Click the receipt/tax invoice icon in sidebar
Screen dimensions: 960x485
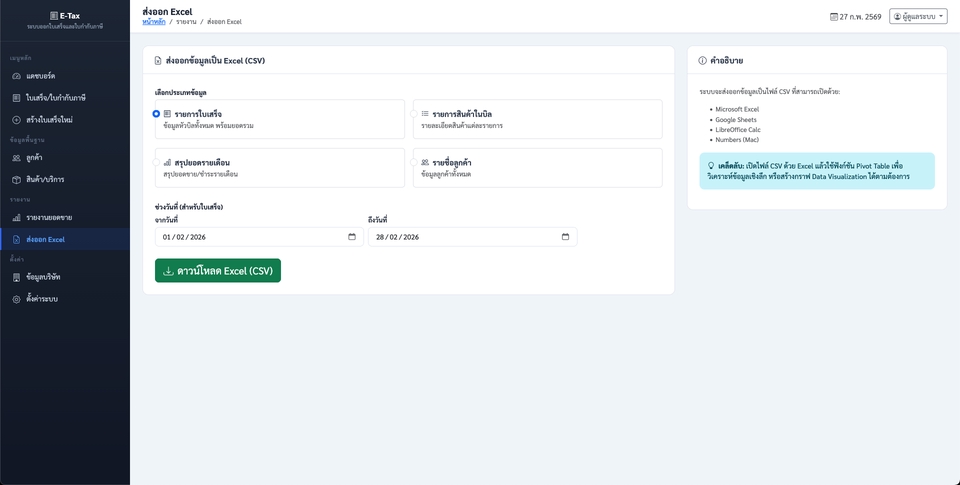[16, 98]
